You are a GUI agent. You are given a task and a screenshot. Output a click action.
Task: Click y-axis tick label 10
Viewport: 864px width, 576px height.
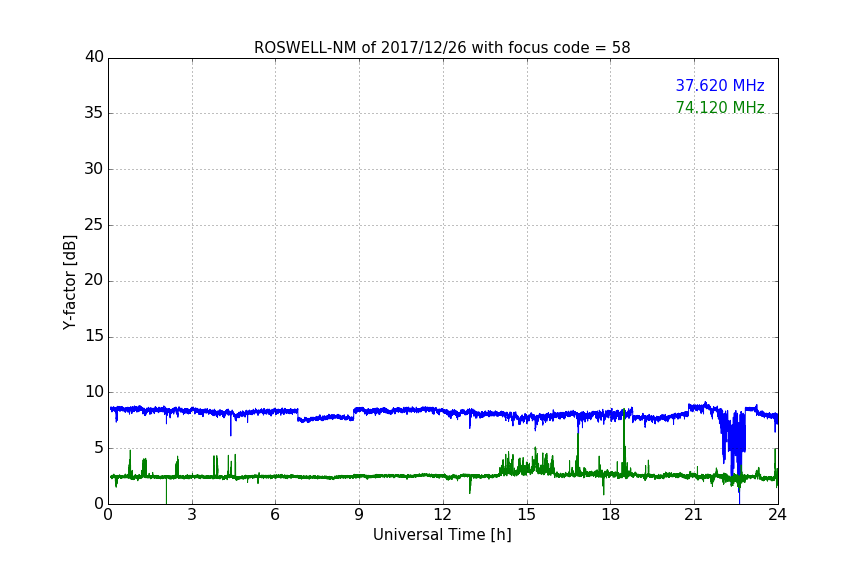[94, 392]
